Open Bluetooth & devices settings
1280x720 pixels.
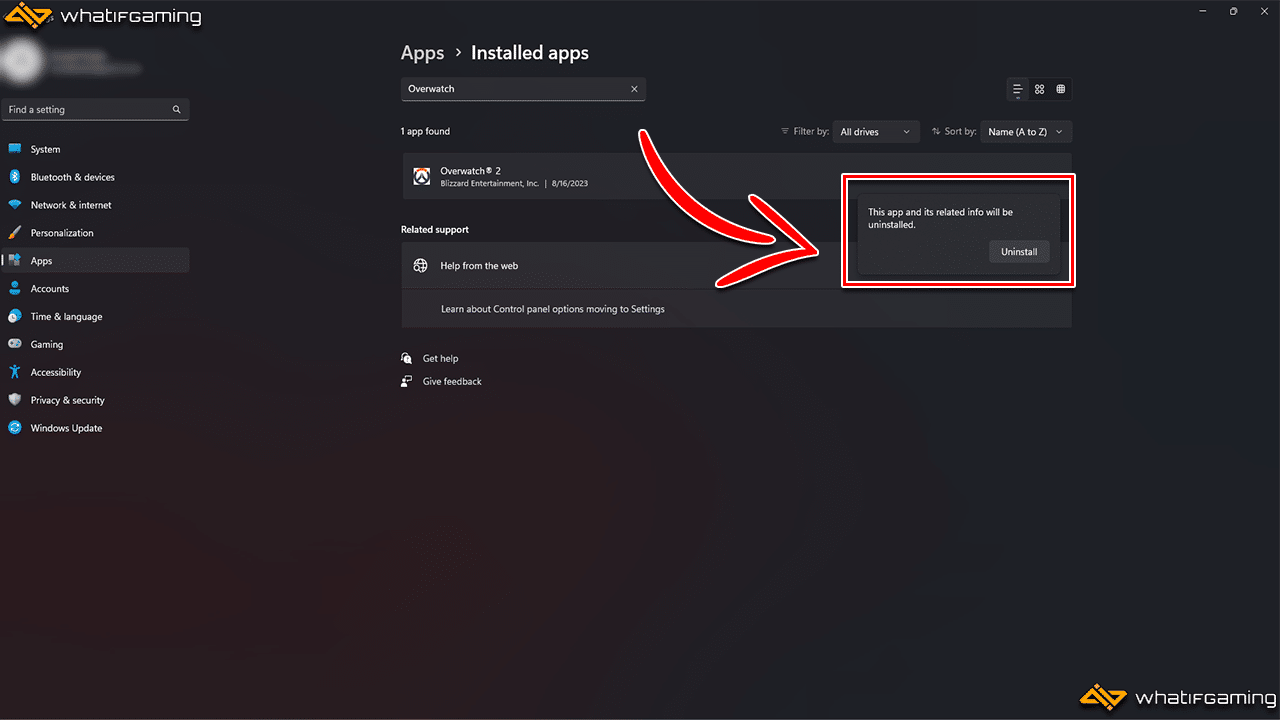point(95,177)
